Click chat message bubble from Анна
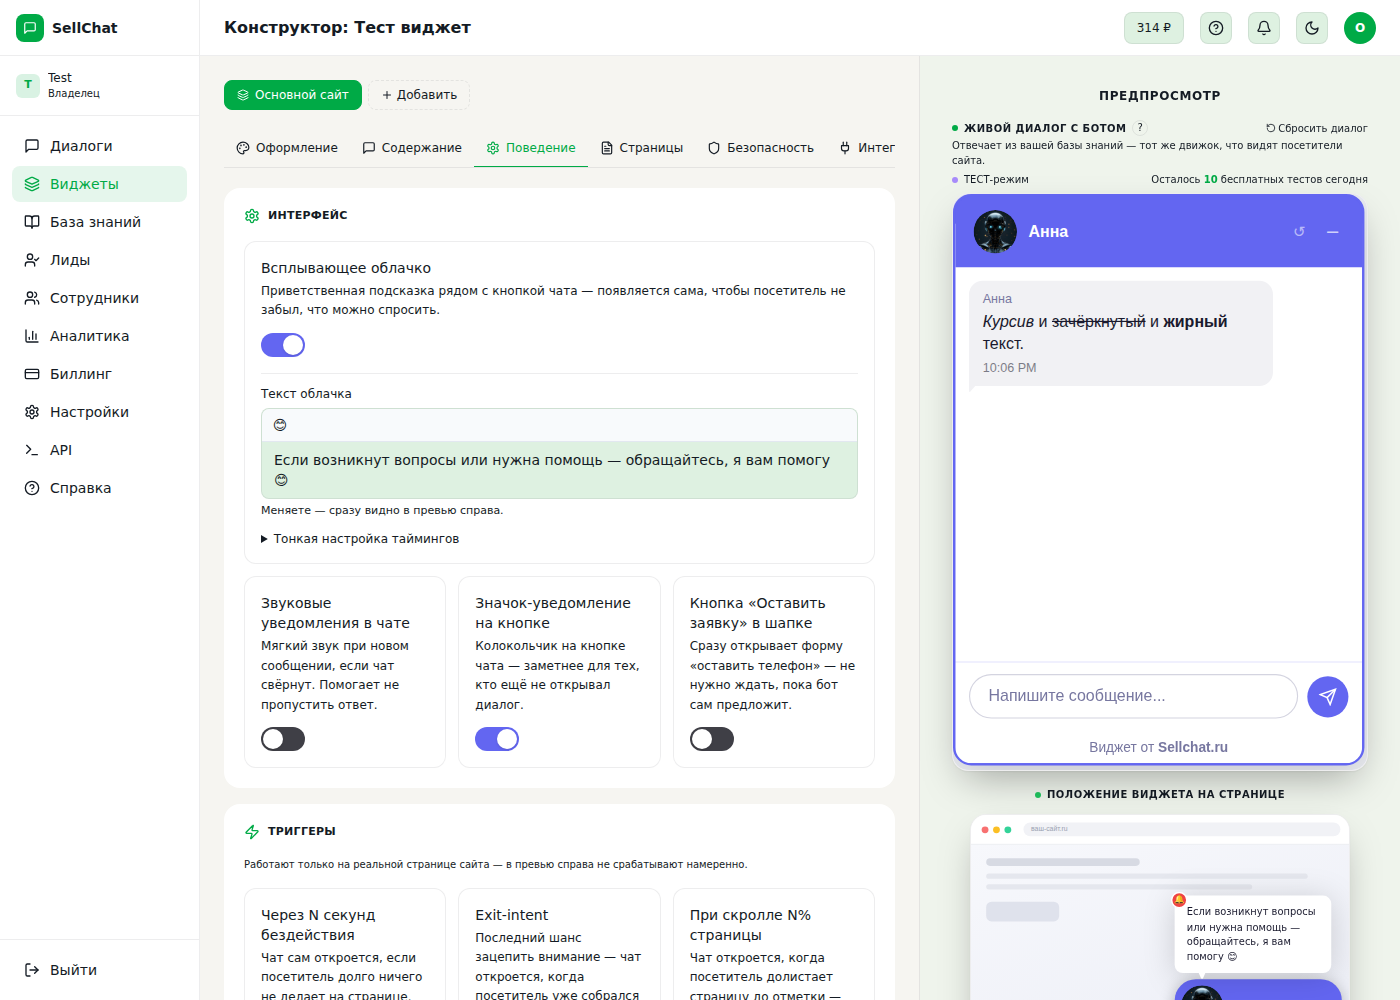This screenshot has width=1400, height=1000. click(1120, 333)
